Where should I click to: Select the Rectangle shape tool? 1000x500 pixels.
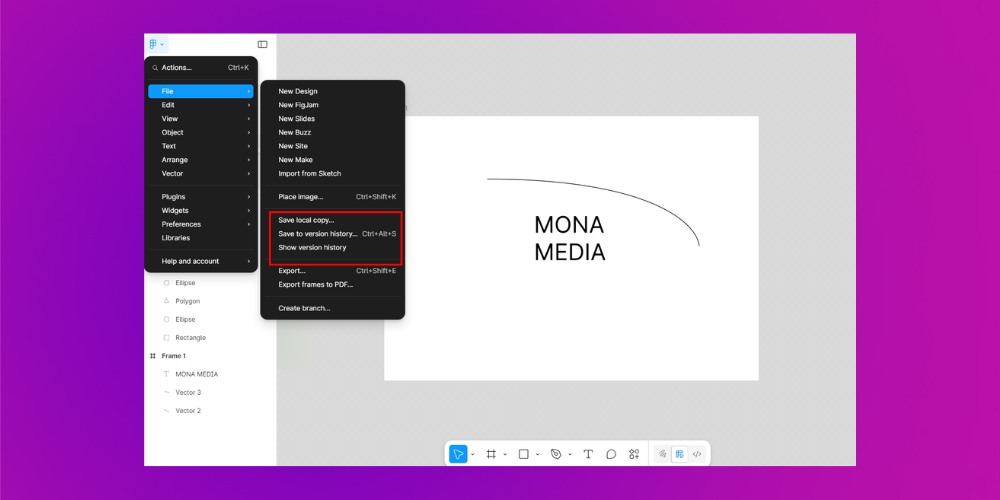524,454
